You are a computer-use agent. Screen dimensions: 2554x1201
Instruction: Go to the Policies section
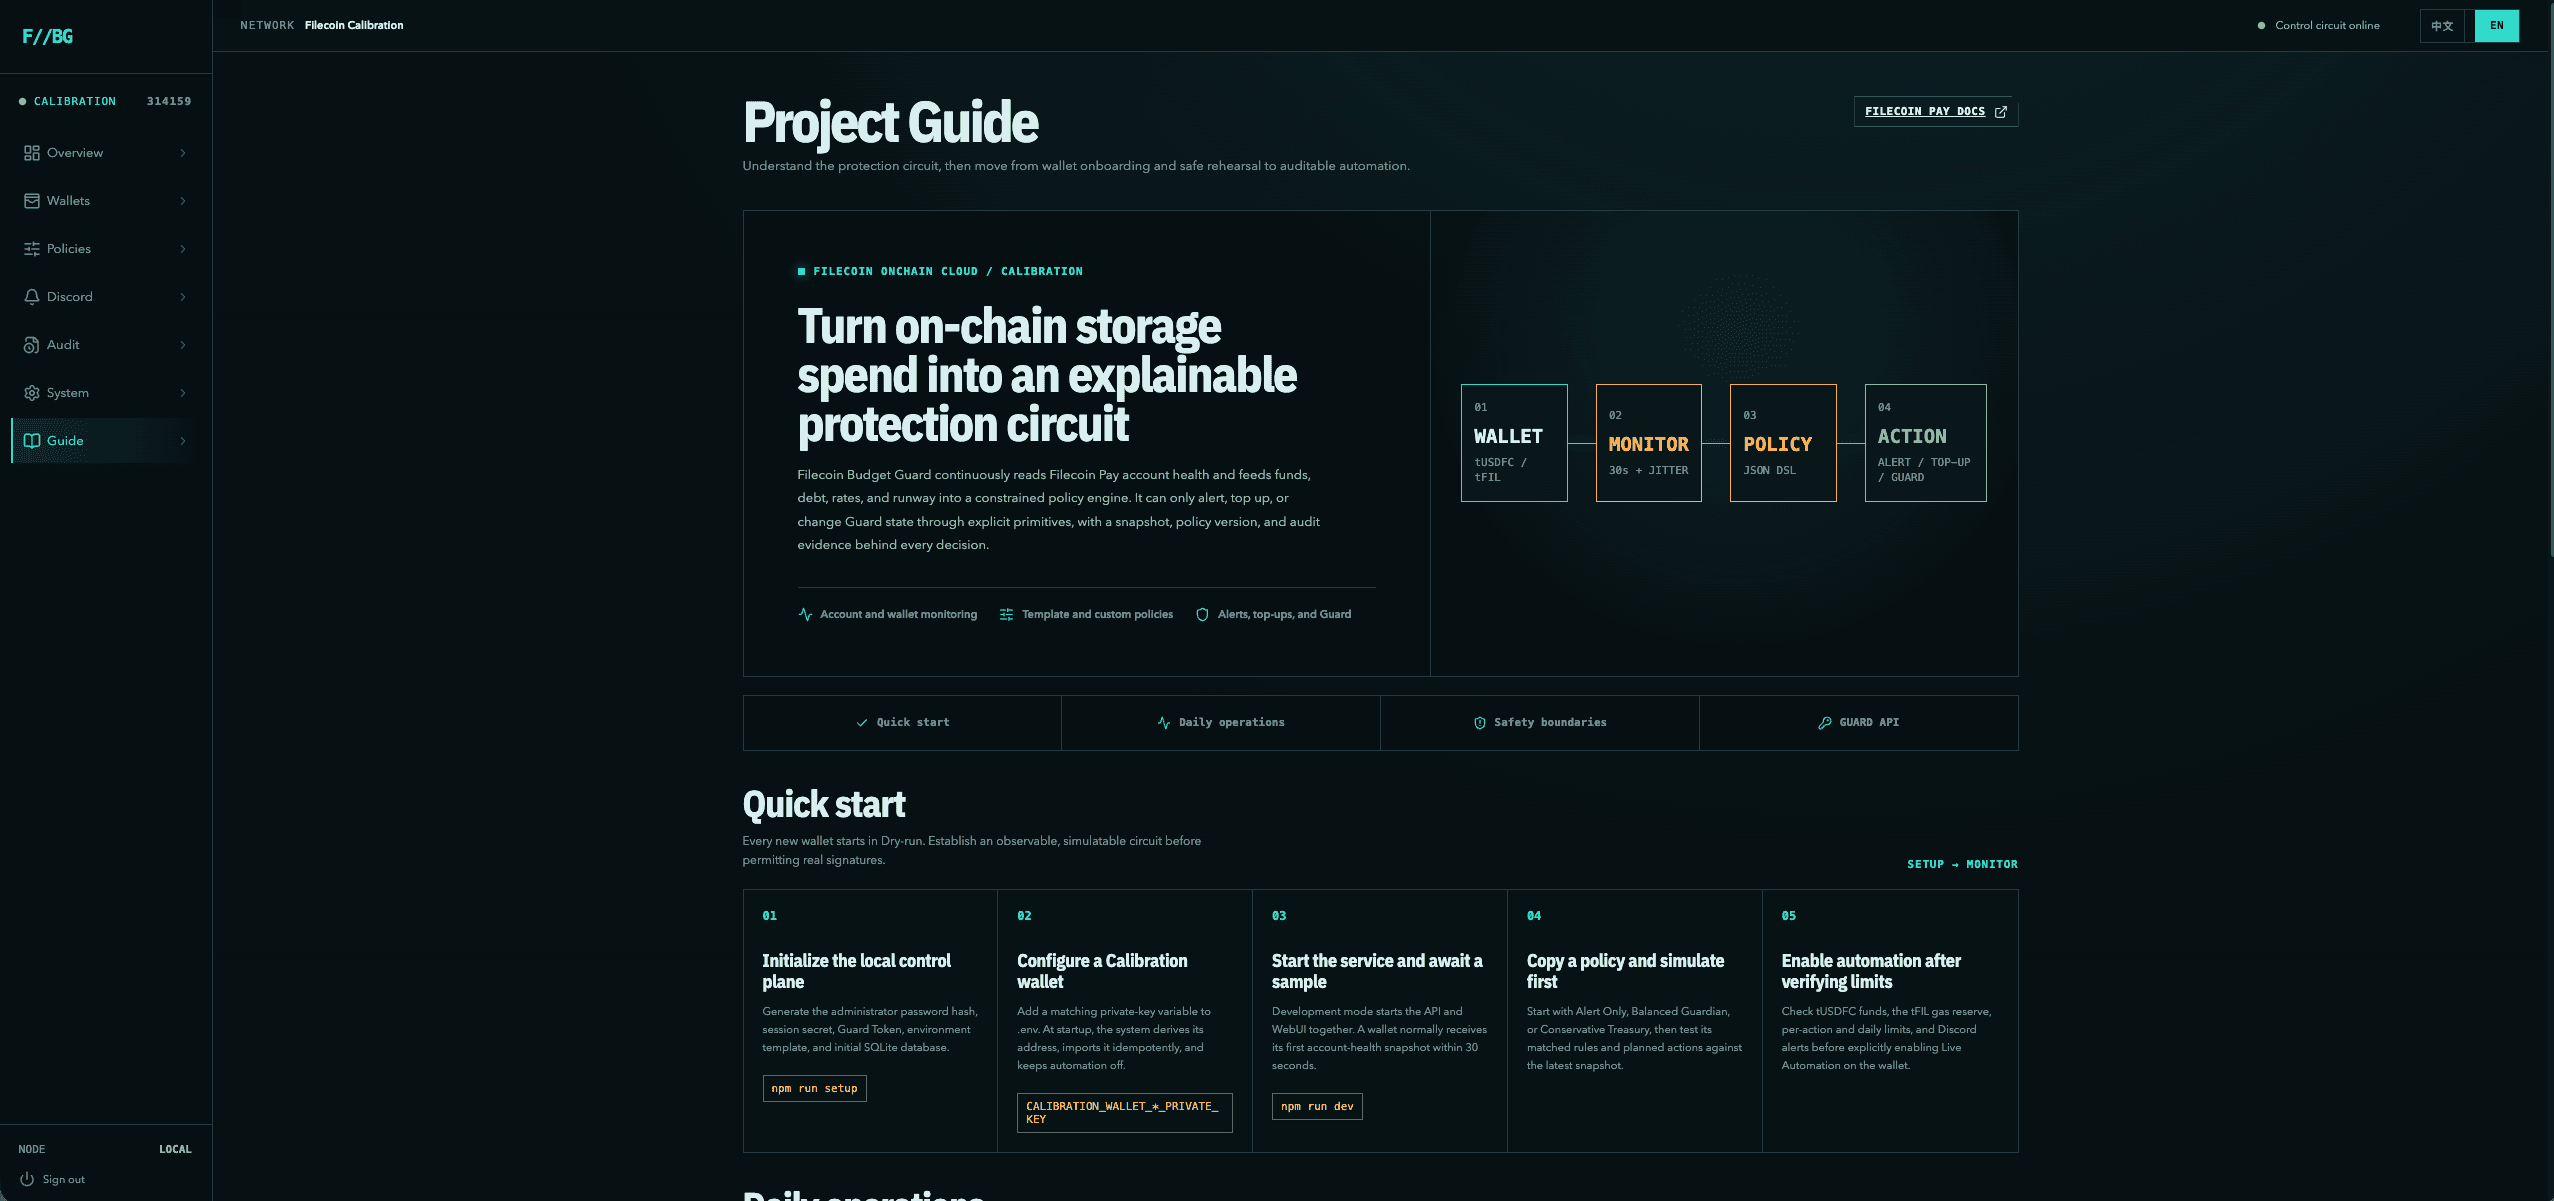pos(106,249)
